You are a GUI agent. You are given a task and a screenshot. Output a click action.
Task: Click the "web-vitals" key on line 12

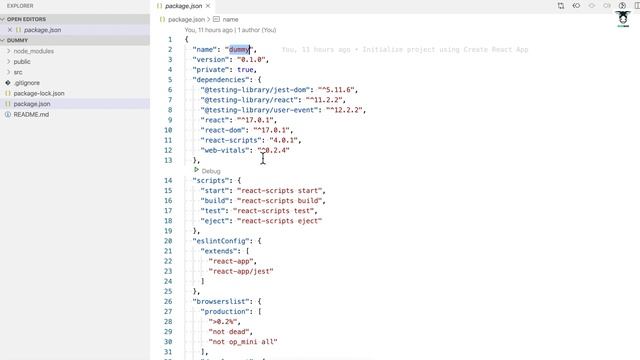pos(224,150)
